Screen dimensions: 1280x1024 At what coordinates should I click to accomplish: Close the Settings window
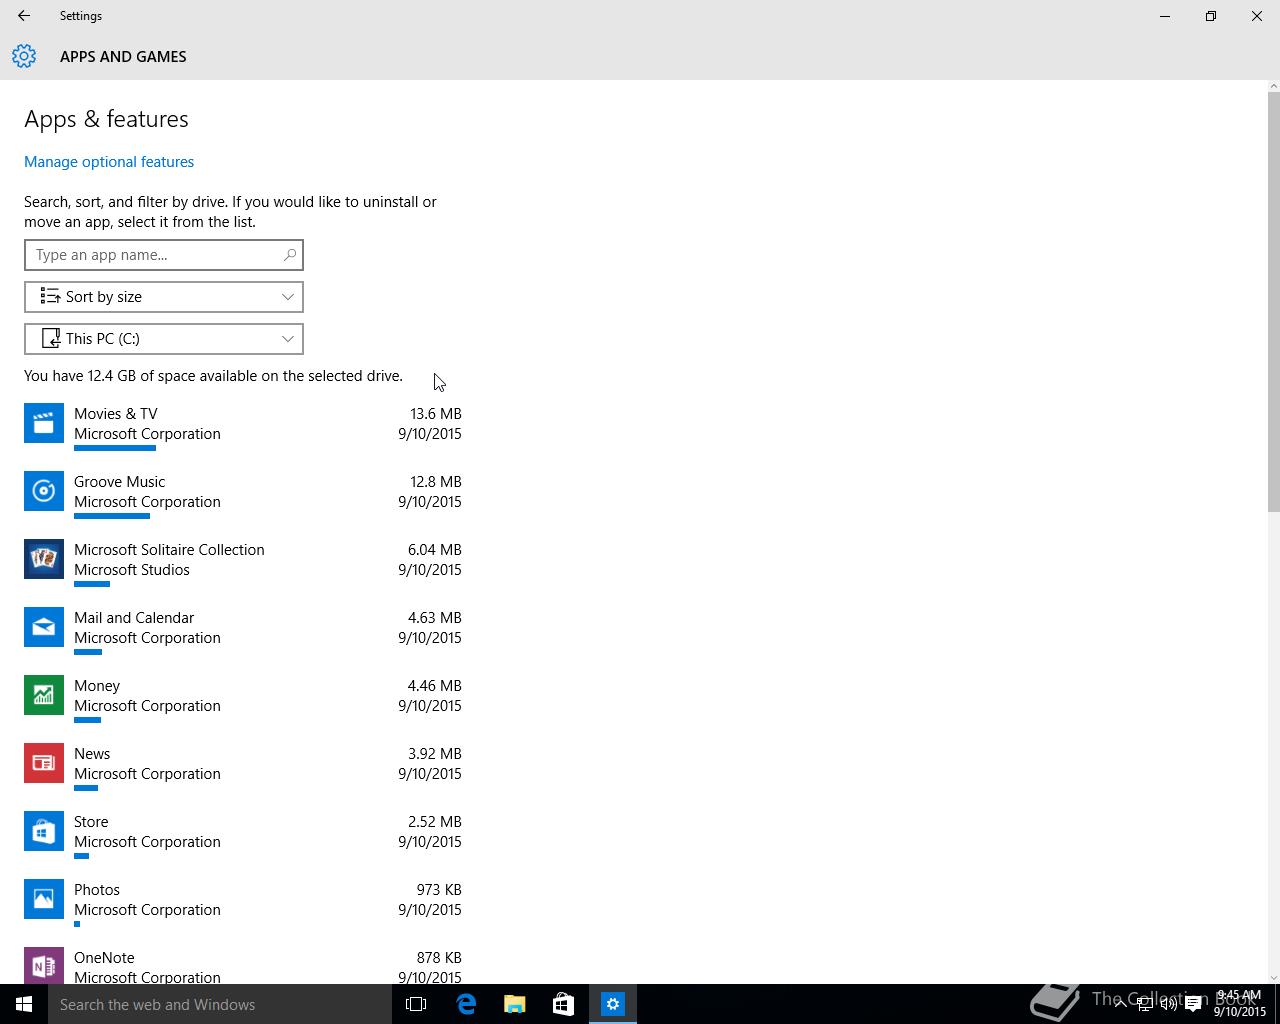pos(1257,16)
